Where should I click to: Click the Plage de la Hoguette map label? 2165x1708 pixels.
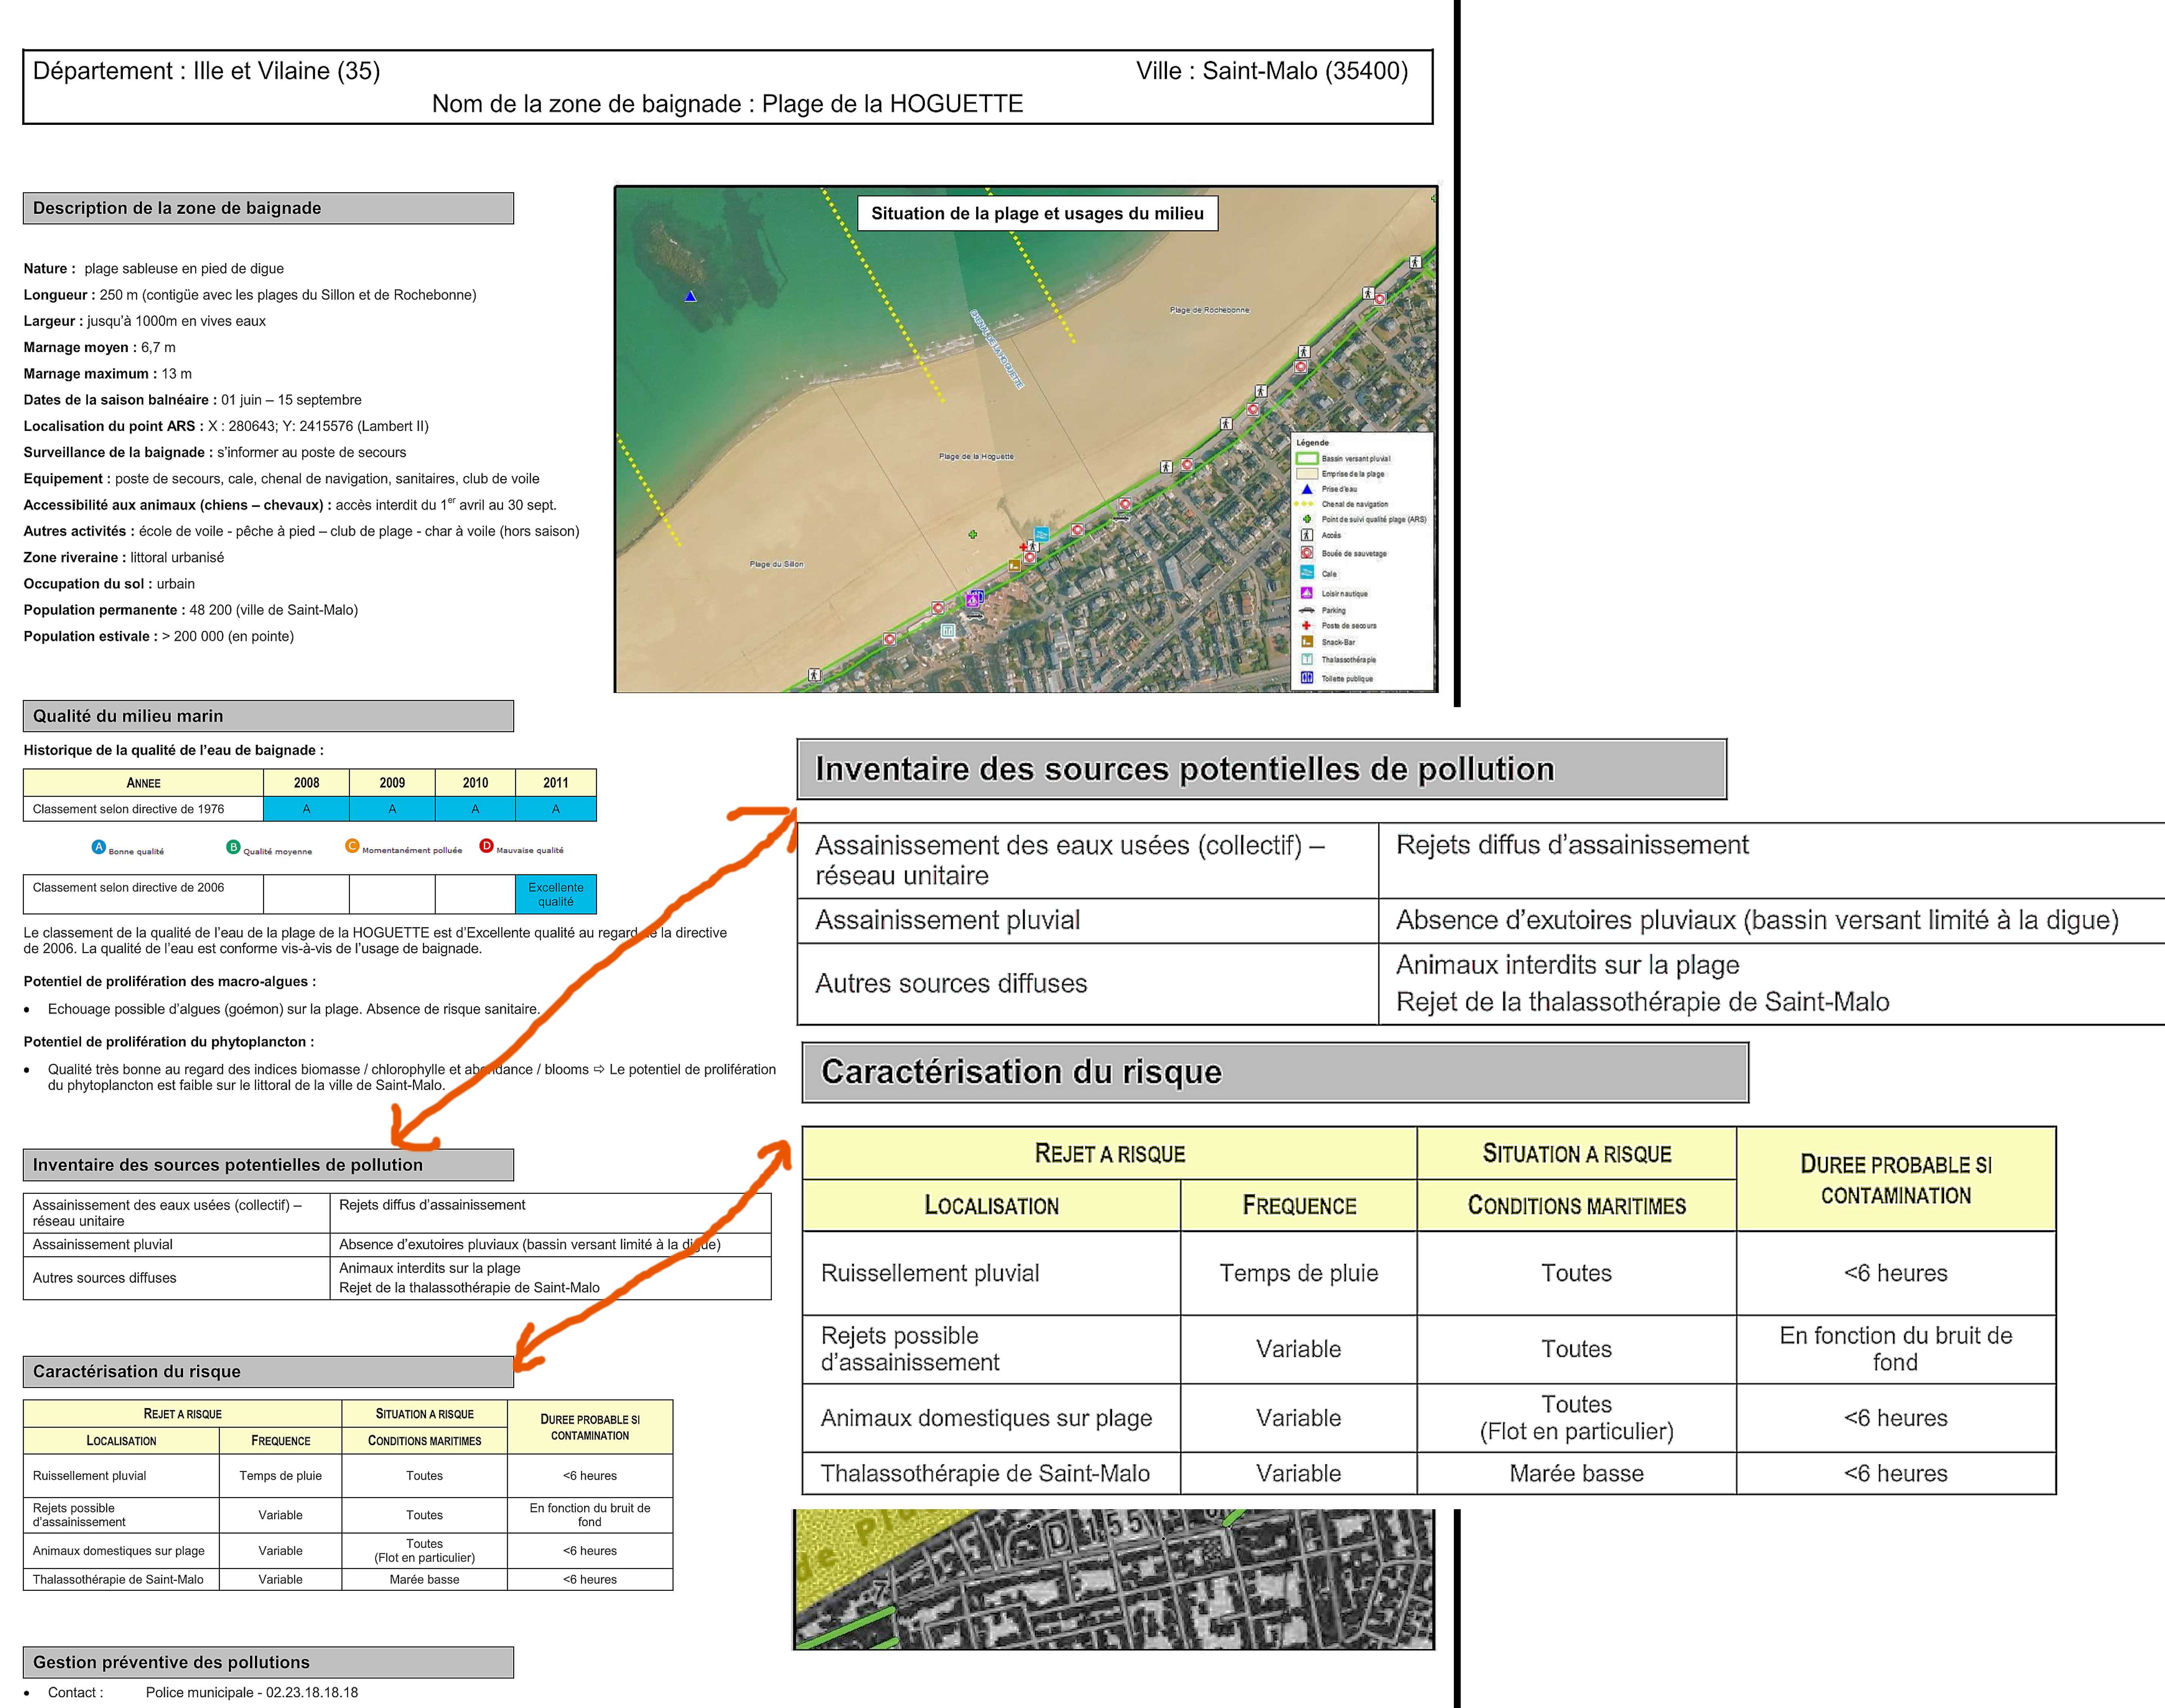(x=976, y=456)
